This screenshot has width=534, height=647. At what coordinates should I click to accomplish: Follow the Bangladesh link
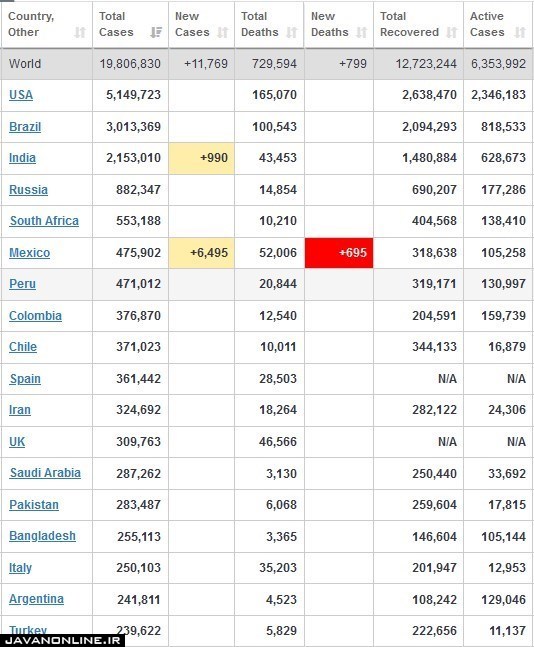(42, 536)
